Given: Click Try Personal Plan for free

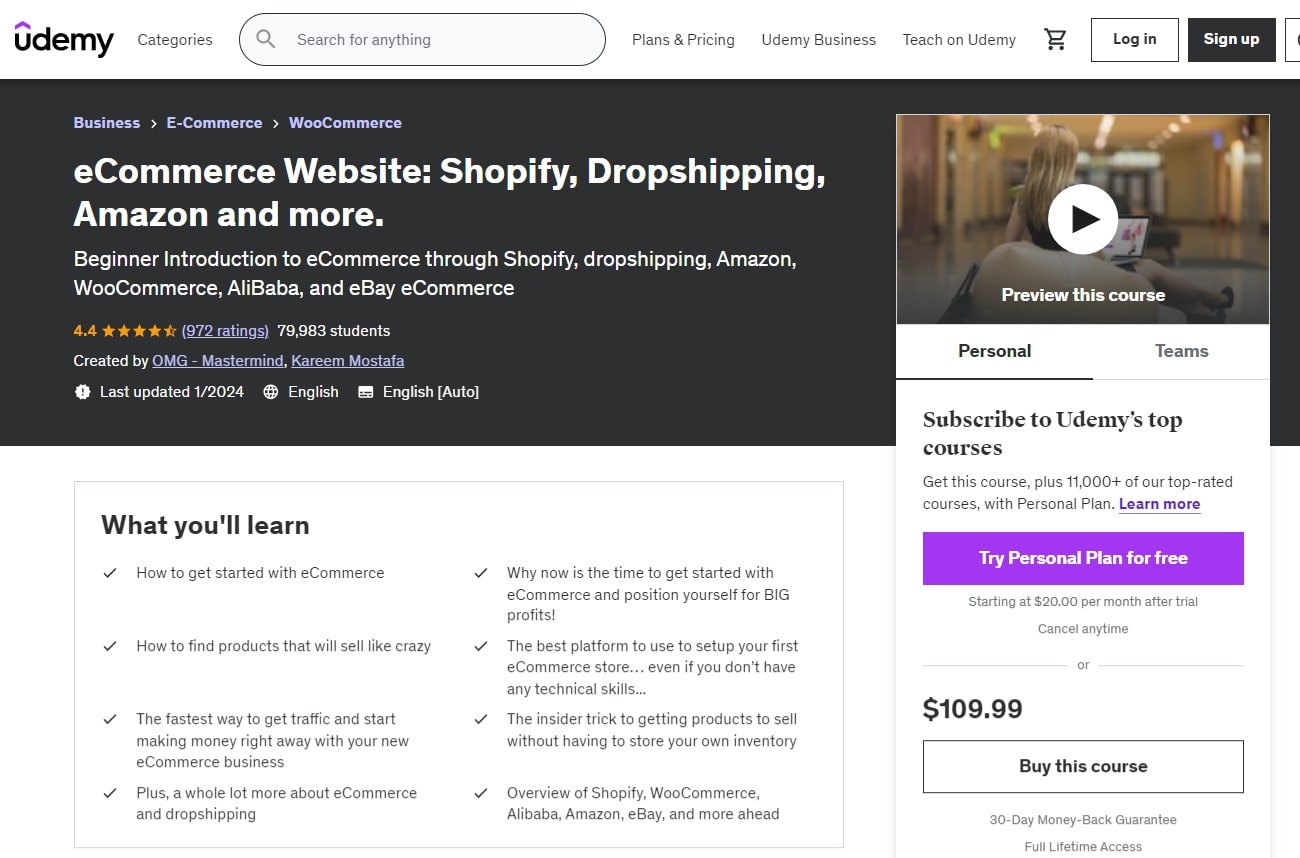Looking at the screenshot, I should click(x=1083, y=558).
